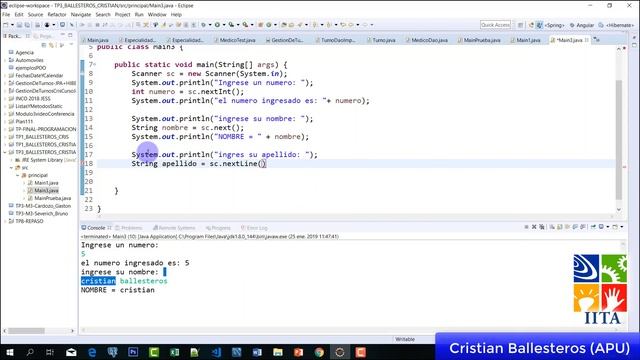Select the ejemplosPOO project
The height and width of the screenshot is (360, 640).
pos(30,68)
